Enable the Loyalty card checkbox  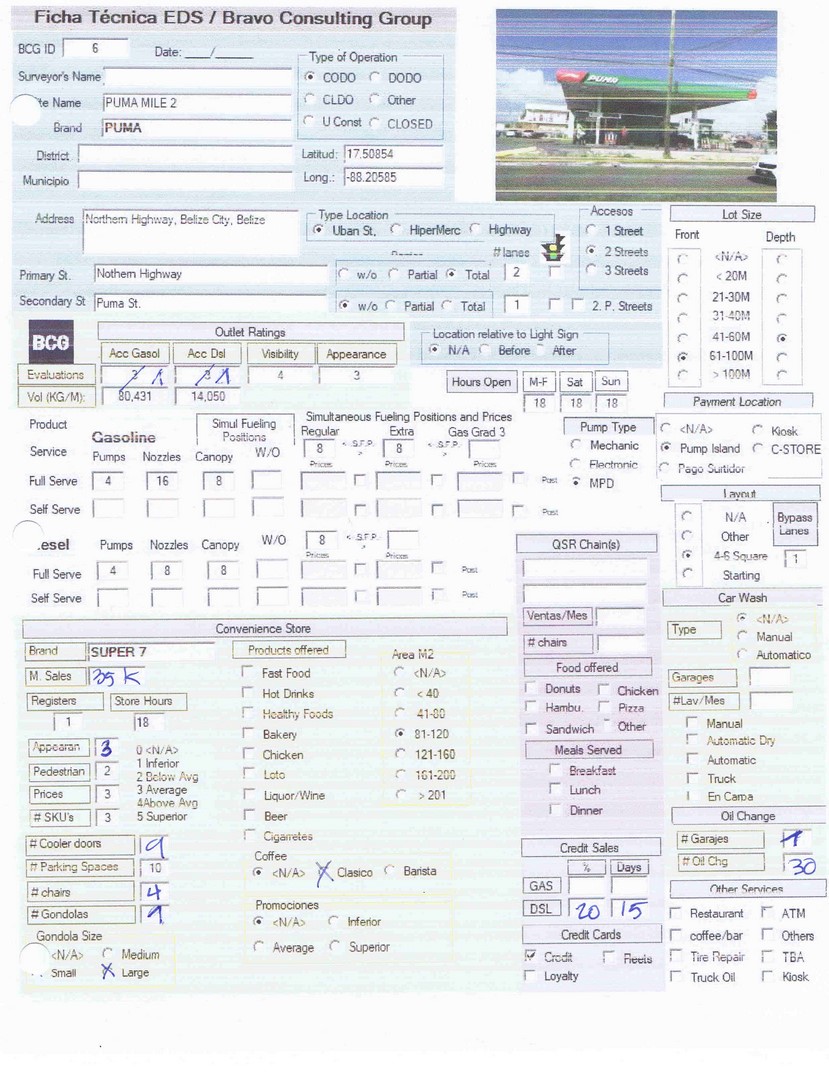pyautogui.click(x=530, y=975)
